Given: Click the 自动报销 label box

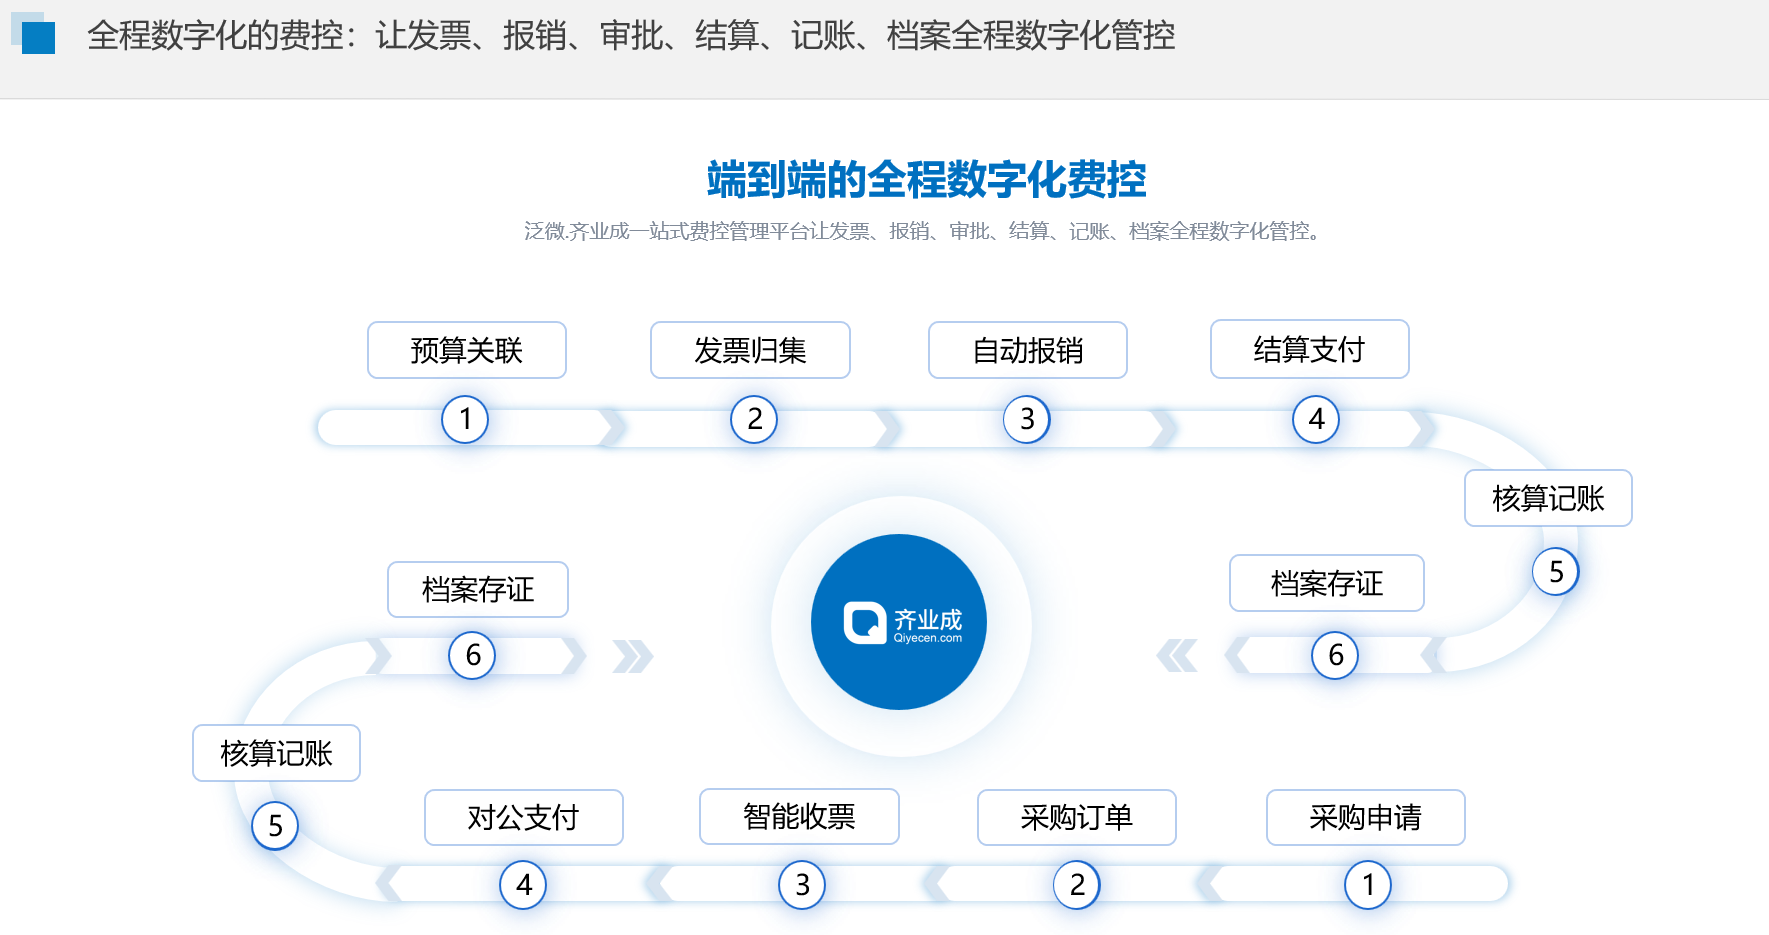Looking at the screenshot, I should (1028, 350).
